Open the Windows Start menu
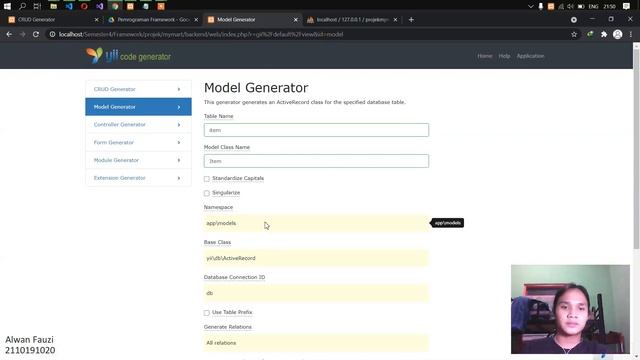 click(x=7, y=6)
